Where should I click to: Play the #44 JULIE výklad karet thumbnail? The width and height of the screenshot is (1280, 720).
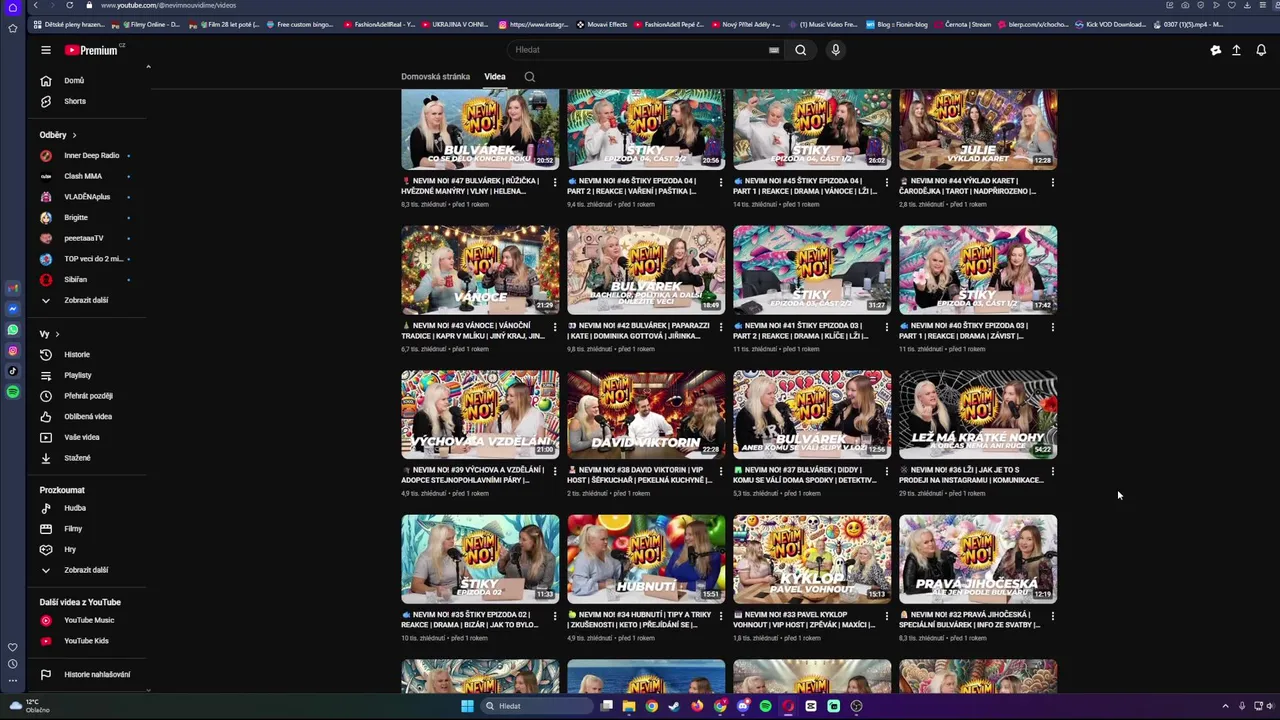pyautogui.click(x=978, y=128)
